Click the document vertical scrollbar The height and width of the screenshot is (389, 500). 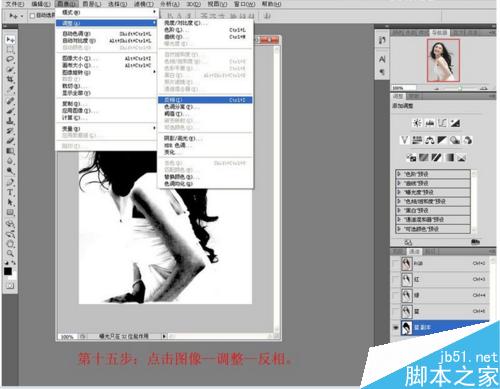tap(277, 190)
